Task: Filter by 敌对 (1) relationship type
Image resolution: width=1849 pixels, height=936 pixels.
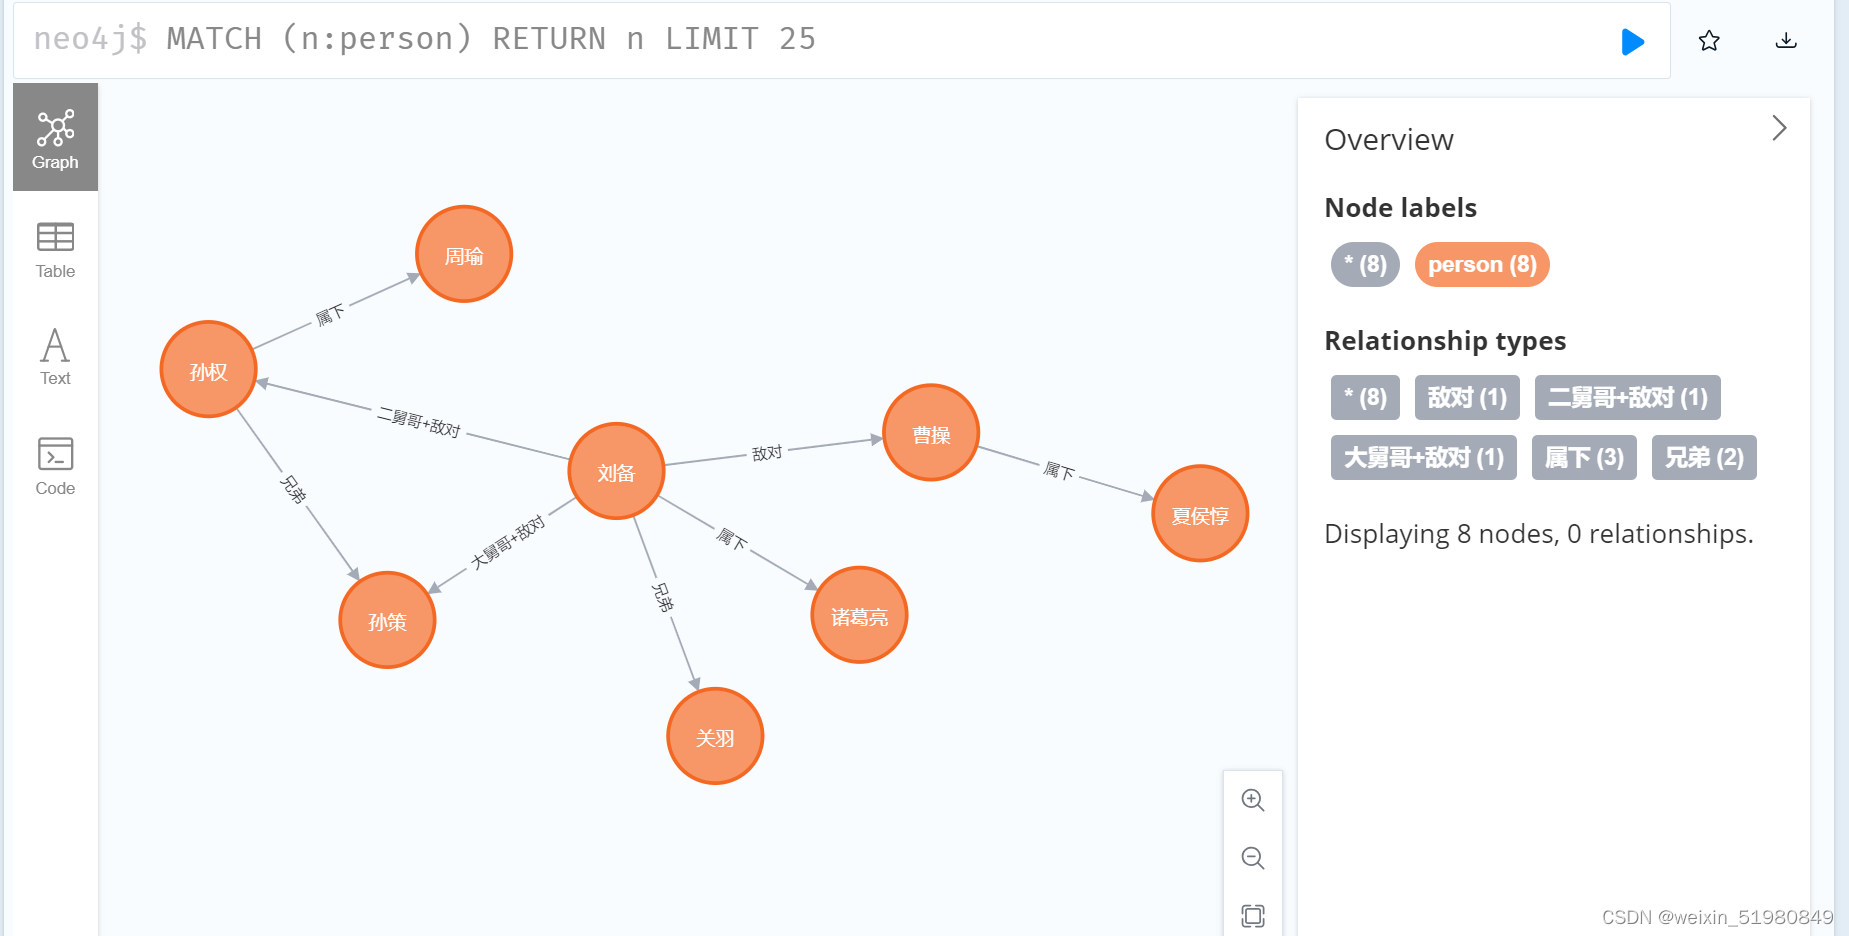Action: (1466, 397)
